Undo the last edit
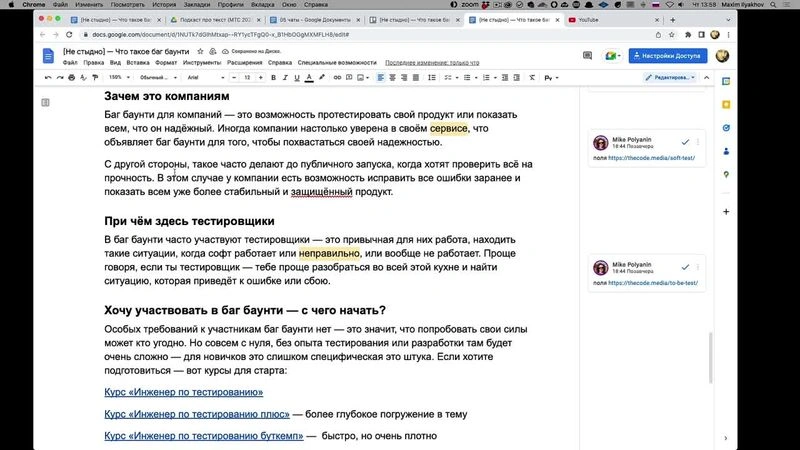The height and width of the screenshot is (450, 800). [48, 78]
